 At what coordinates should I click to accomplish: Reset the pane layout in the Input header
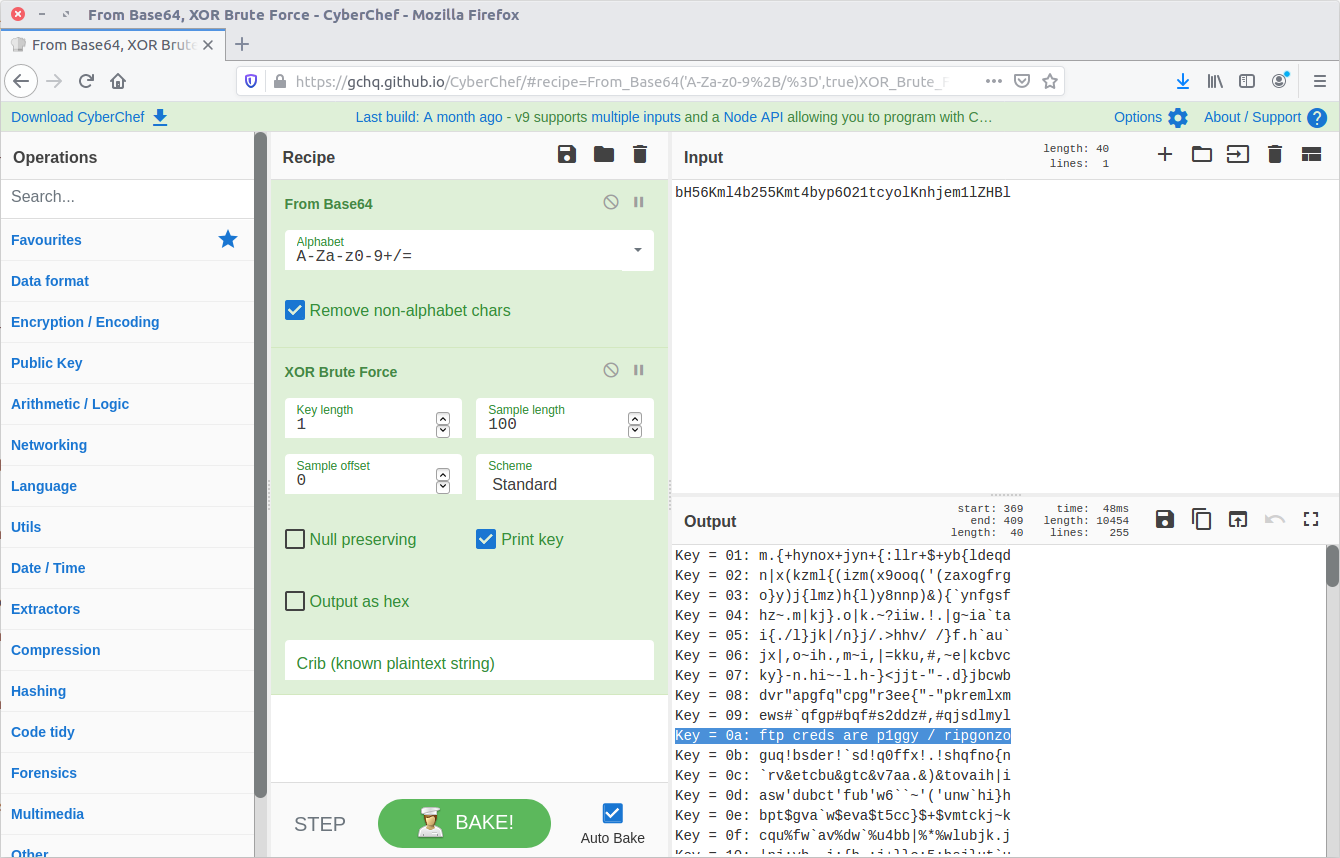[x=1312, y=154]
